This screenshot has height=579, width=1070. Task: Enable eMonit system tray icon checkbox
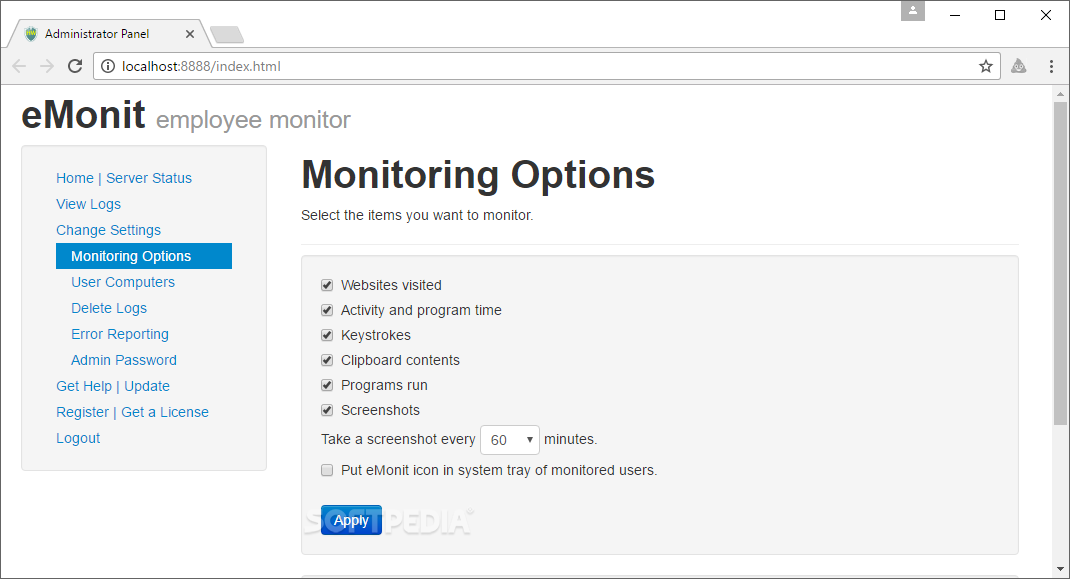[327, 470]
